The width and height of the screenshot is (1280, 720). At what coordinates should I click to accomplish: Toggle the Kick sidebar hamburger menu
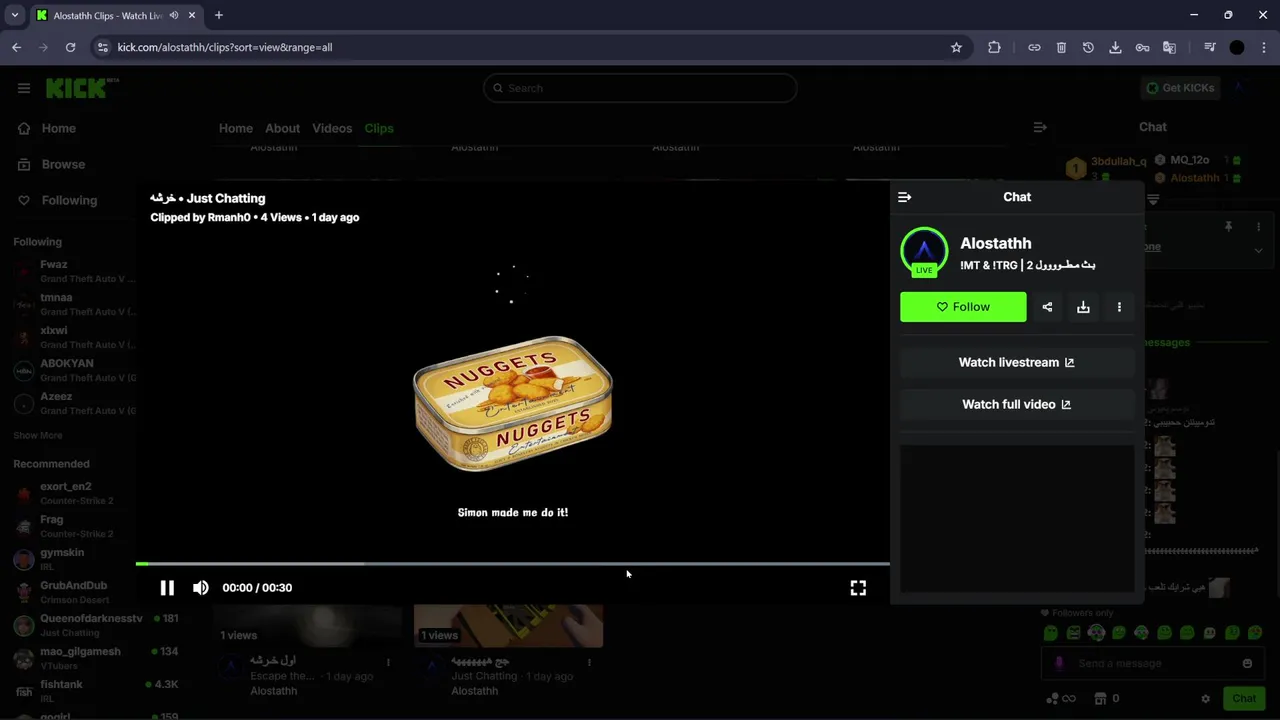(24, 88)
